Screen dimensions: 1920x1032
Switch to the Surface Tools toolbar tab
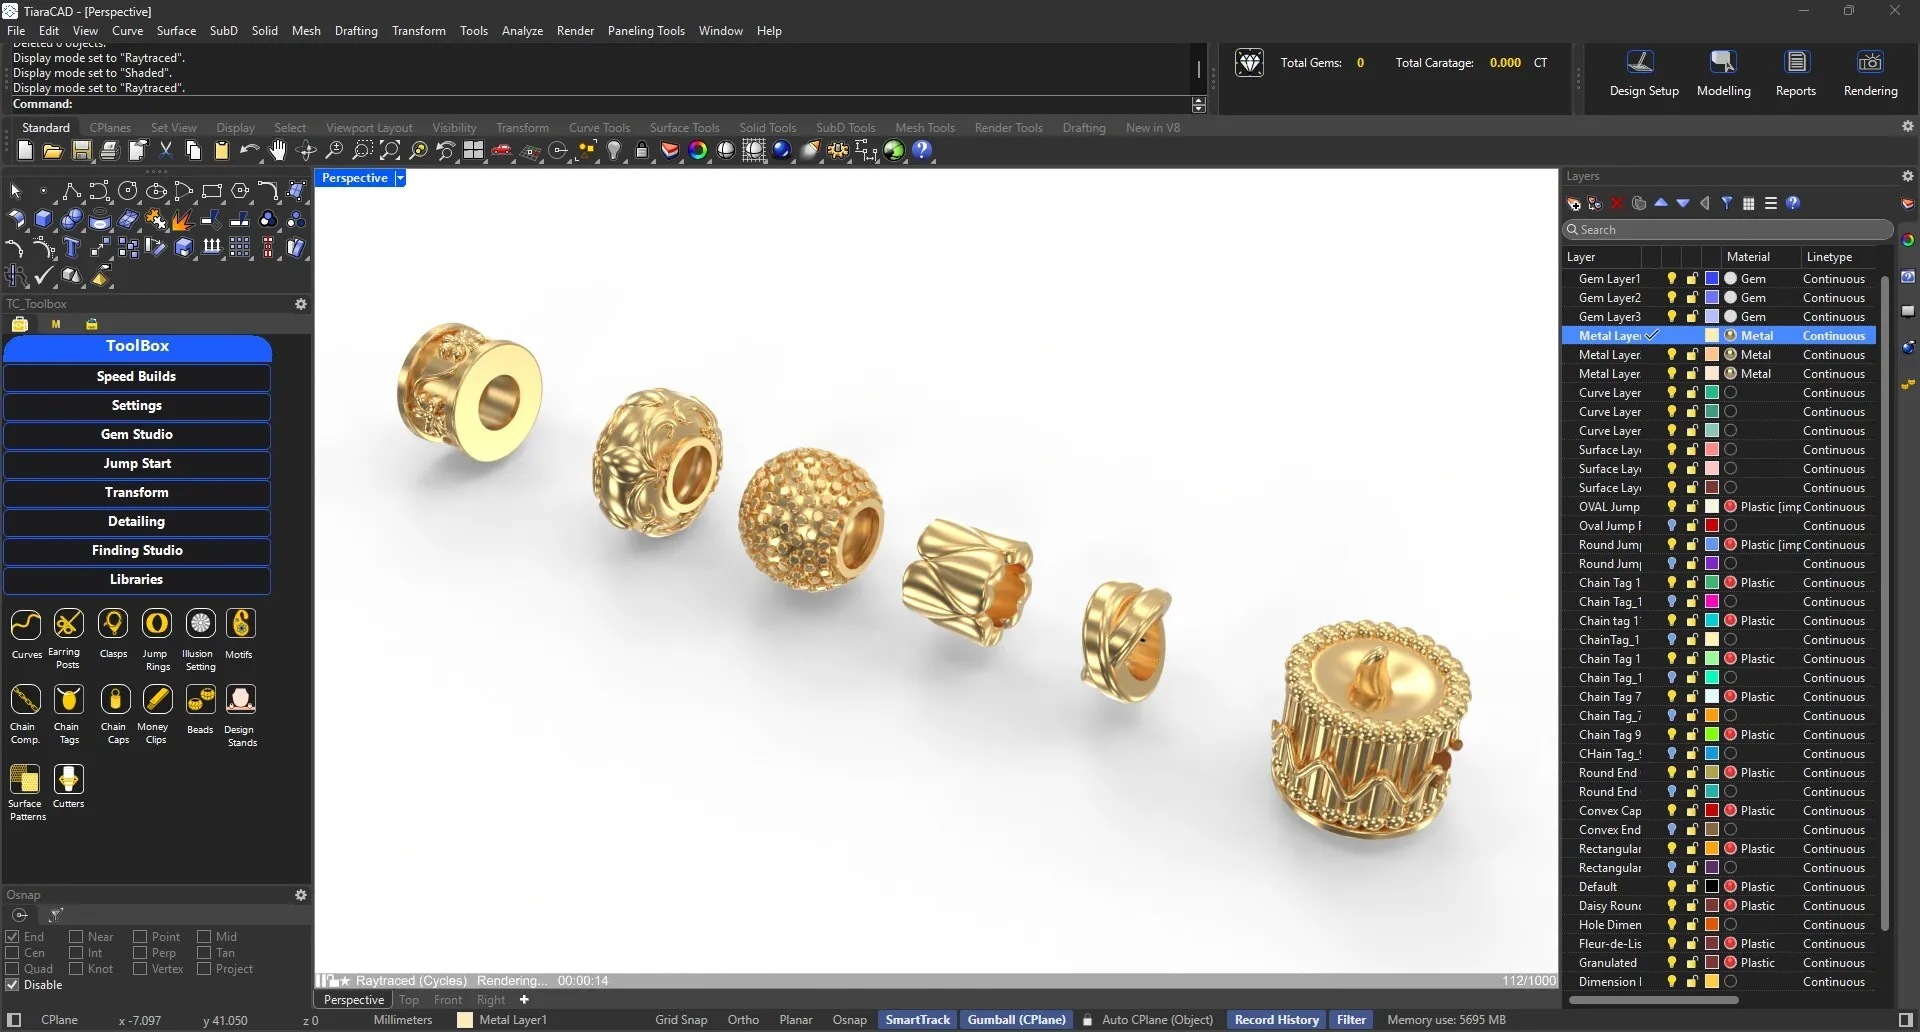click(684, 128)
